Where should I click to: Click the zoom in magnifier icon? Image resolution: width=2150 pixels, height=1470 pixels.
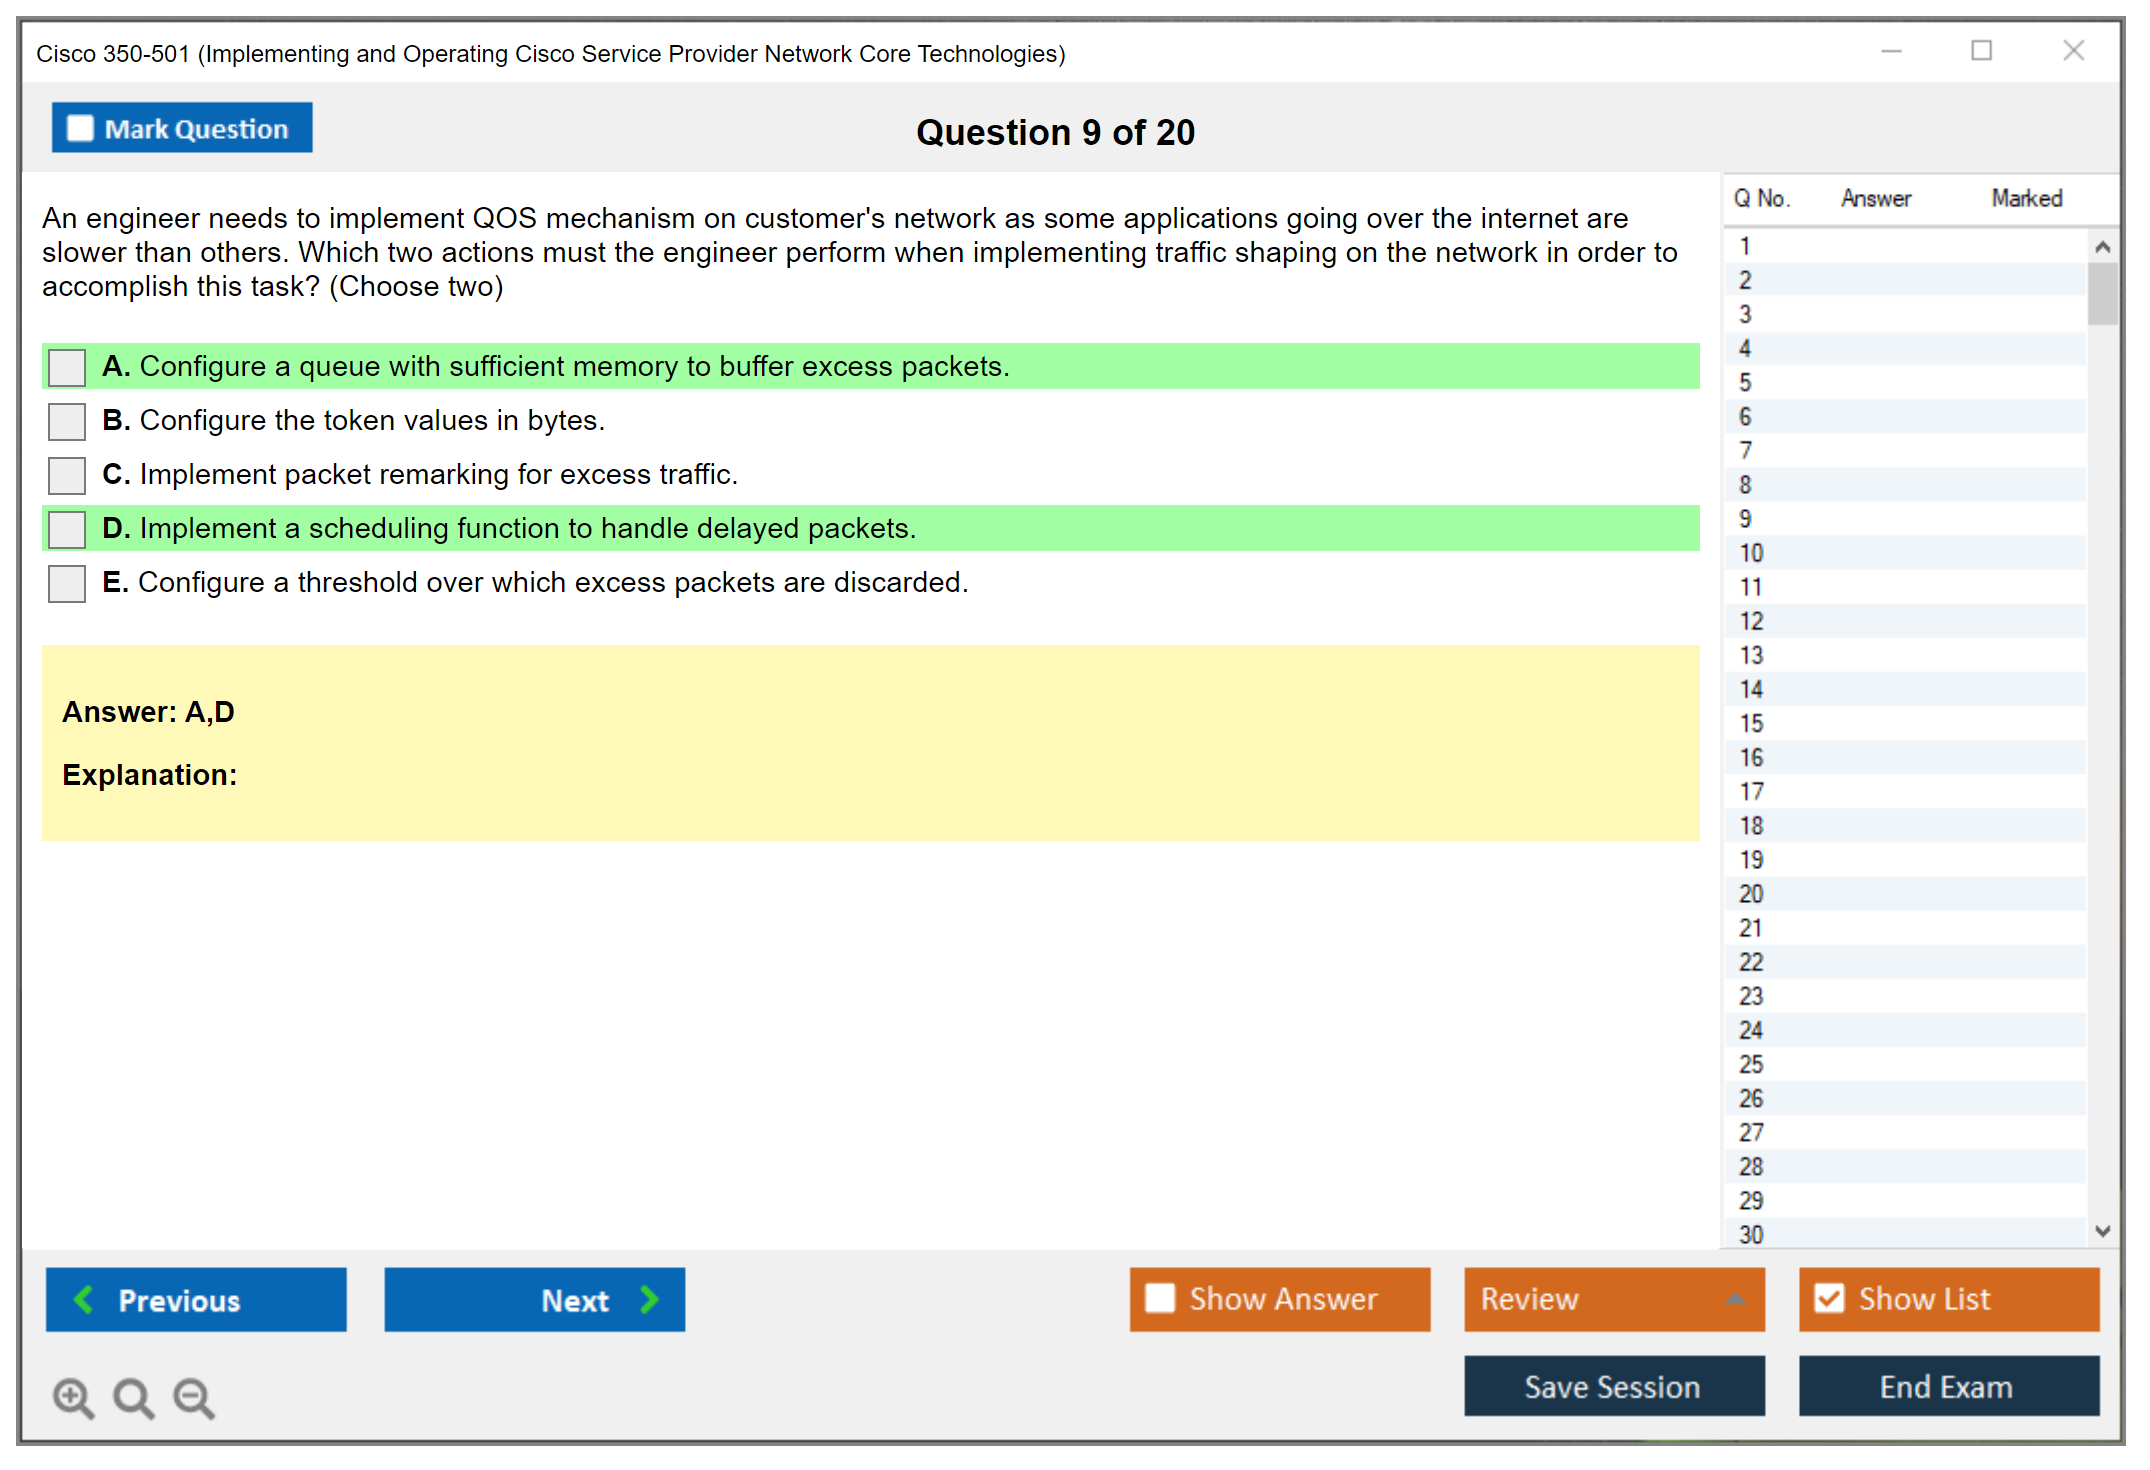[x=73, y=1397]
